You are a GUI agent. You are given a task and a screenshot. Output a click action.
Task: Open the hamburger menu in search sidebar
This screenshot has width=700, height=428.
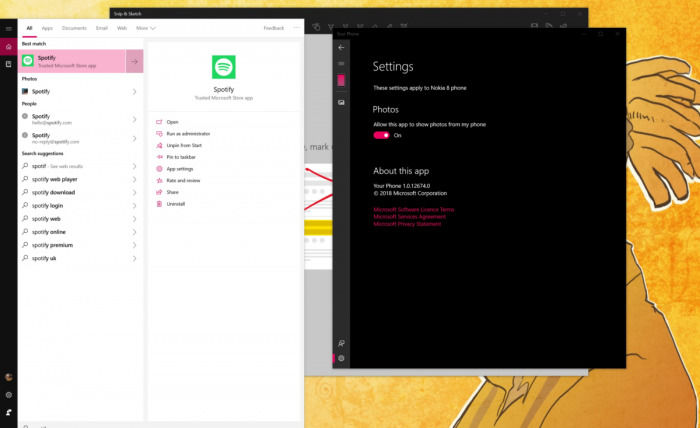(9, 29)
